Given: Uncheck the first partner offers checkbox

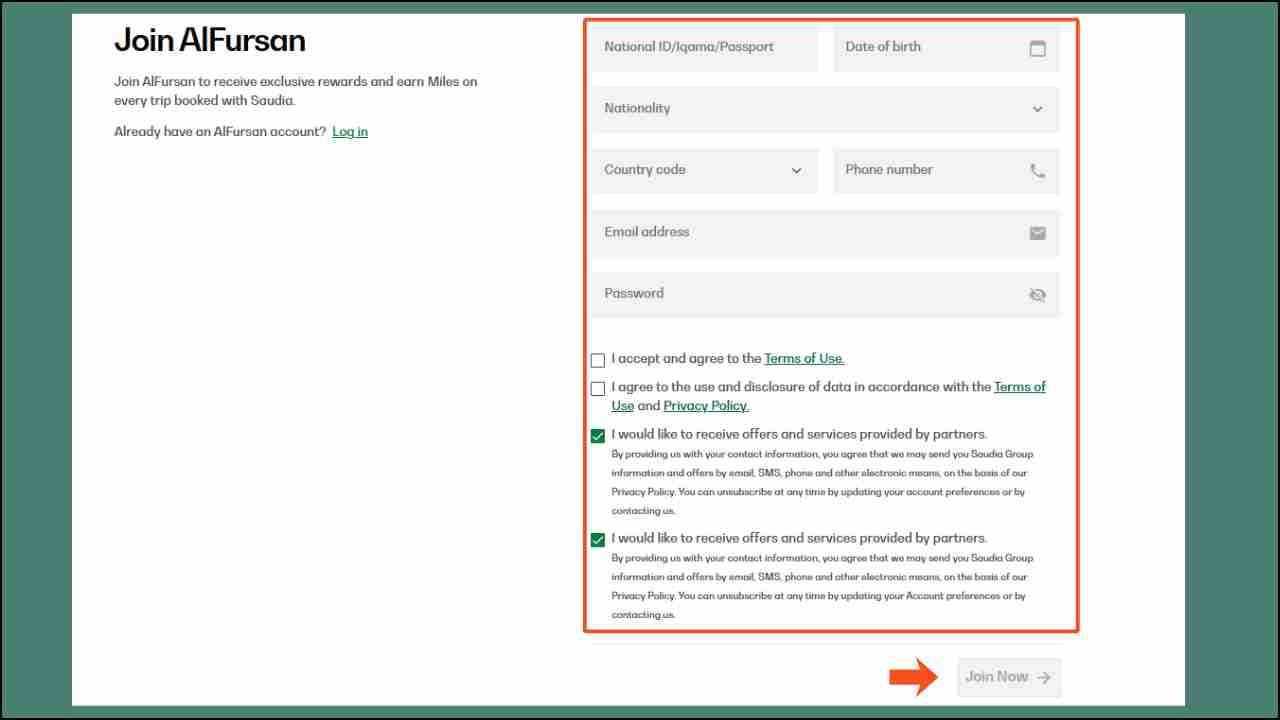Looking at the screenshot, I should [597, 435].
